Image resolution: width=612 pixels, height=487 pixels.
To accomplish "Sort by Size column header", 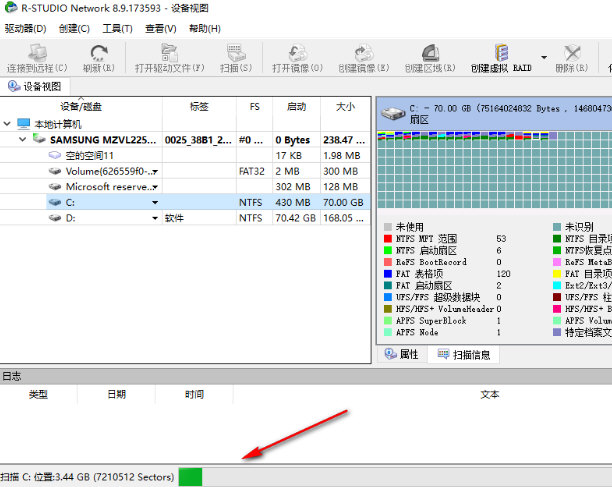I will pyautogui.click(x=345, y=107).
